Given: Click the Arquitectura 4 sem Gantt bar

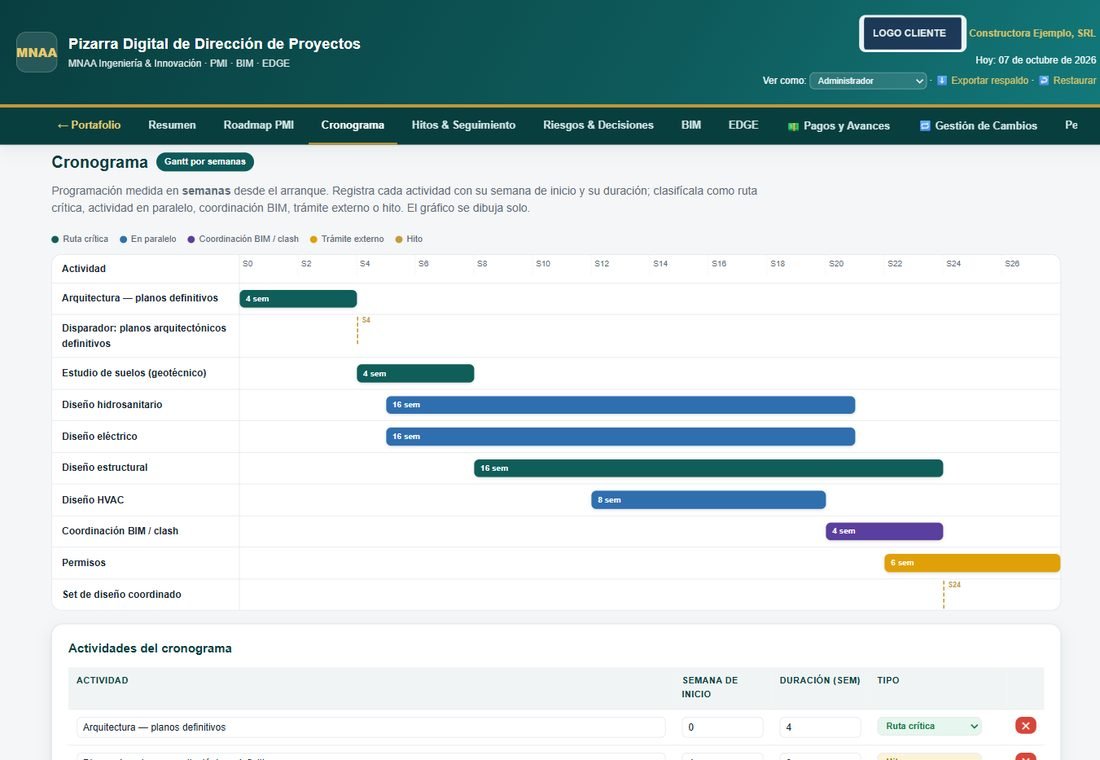Looking at the screenshot, I should 298,299.
